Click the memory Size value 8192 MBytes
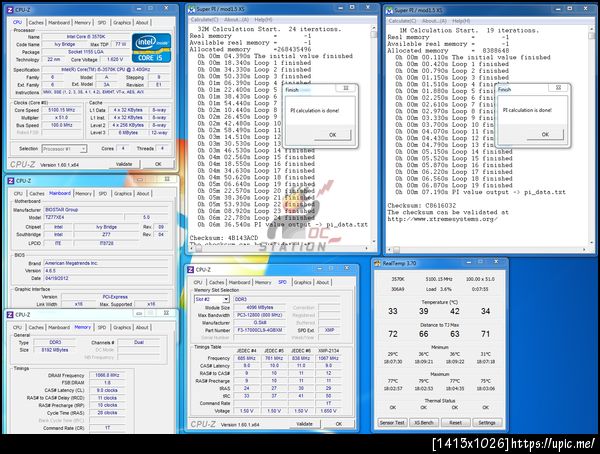 [55, 350]
